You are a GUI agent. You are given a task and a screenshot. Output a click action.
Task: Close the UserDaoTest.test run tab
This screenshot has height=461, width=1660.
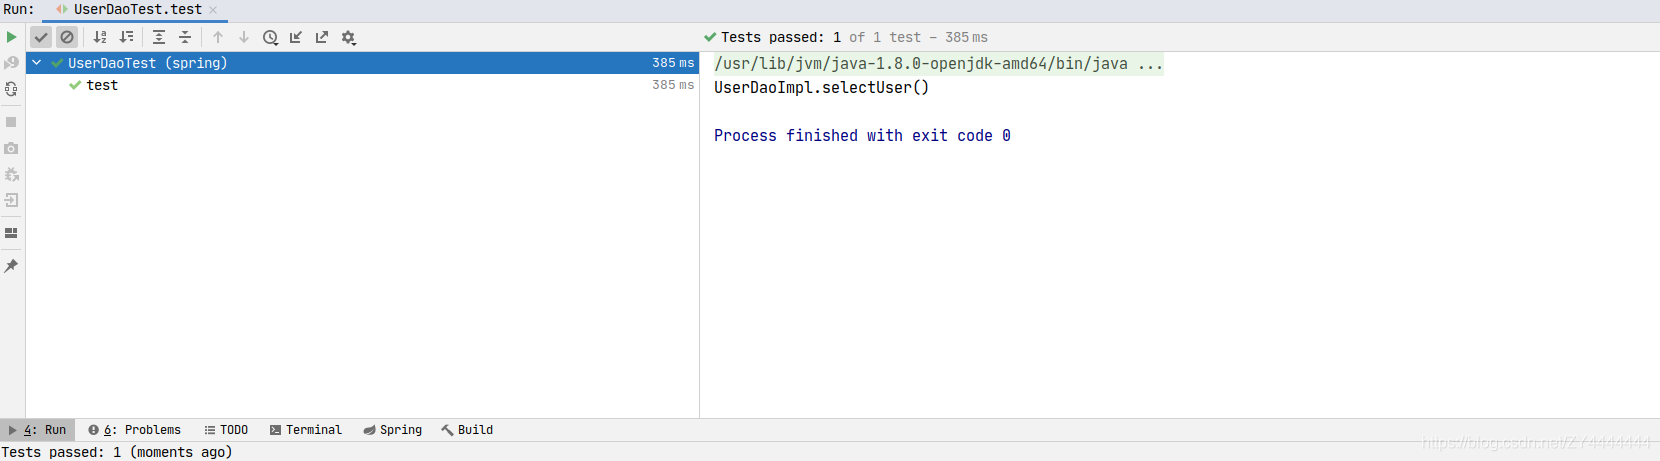(213, 10)
